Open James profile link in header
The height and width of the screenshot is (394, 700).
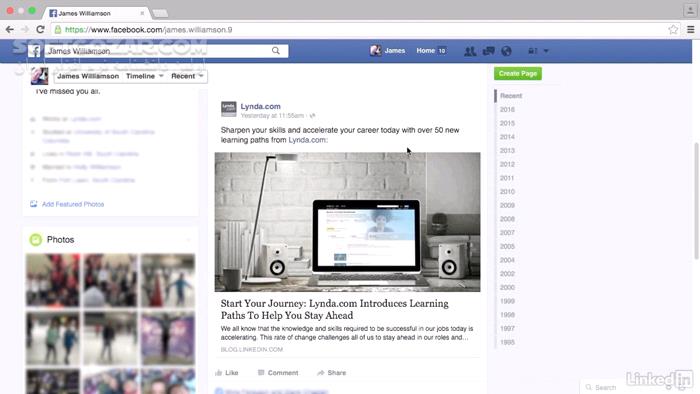click(x=395, y=50)
